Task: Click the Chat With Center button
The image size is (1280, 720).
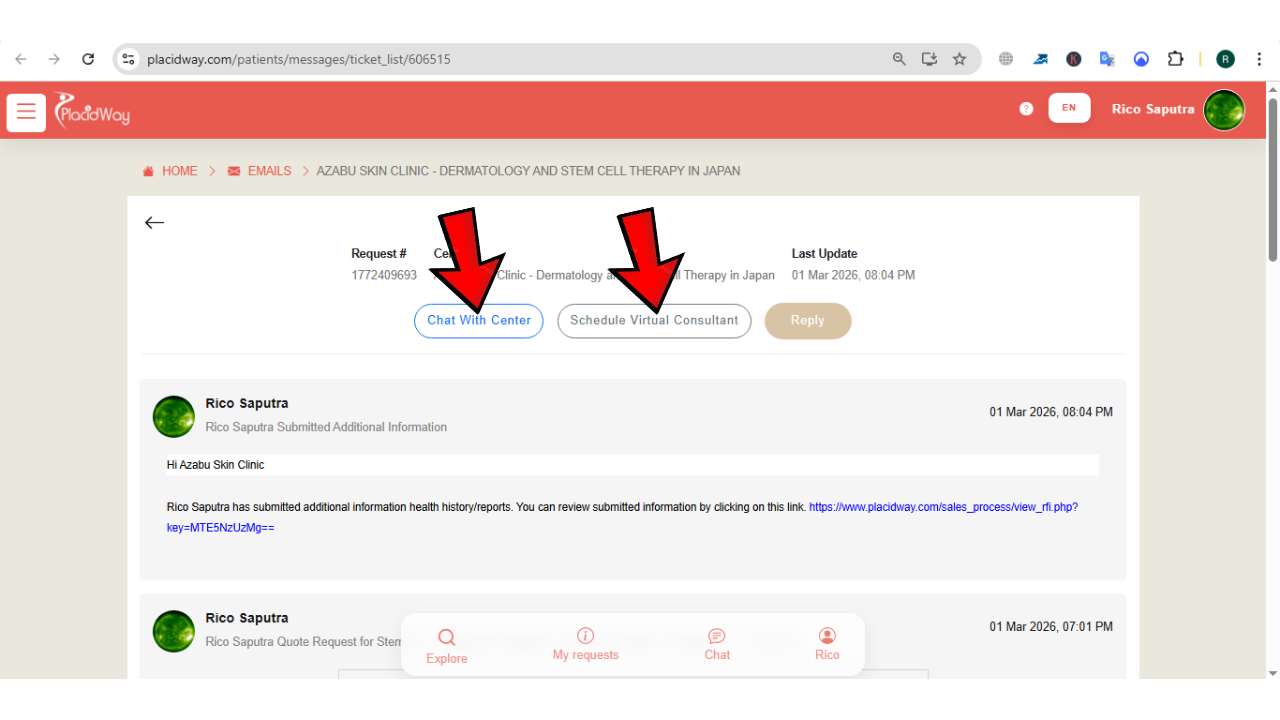Action: pyautogui.click(x=479, y=321)
